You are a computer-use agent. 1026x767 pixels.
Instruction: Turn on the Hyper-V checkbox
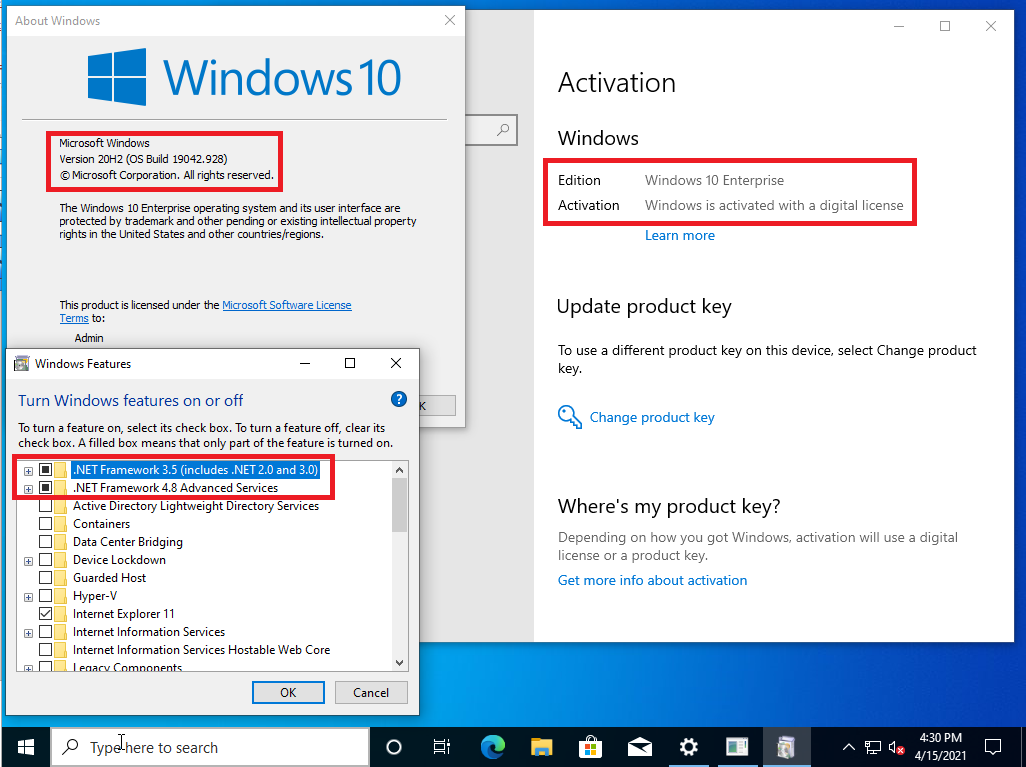tap(45, 596)
